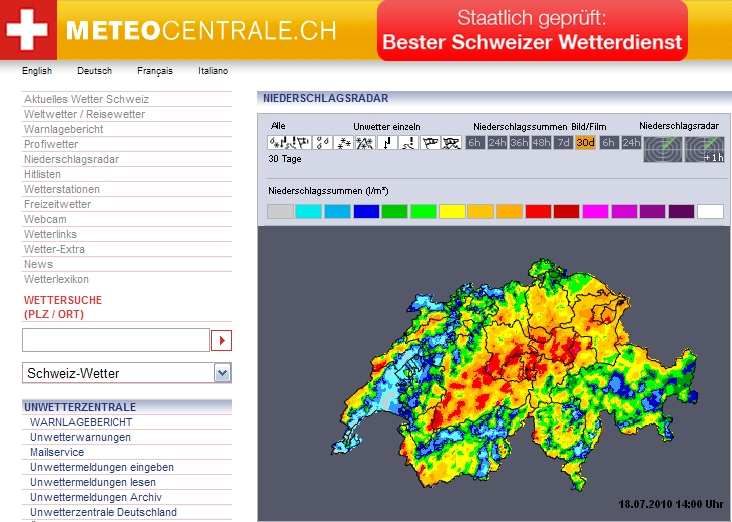The width and height of the screenshot is (732, 522).
Task: Click the dark blue legend color swatch
Action: (x=366, y=212)
